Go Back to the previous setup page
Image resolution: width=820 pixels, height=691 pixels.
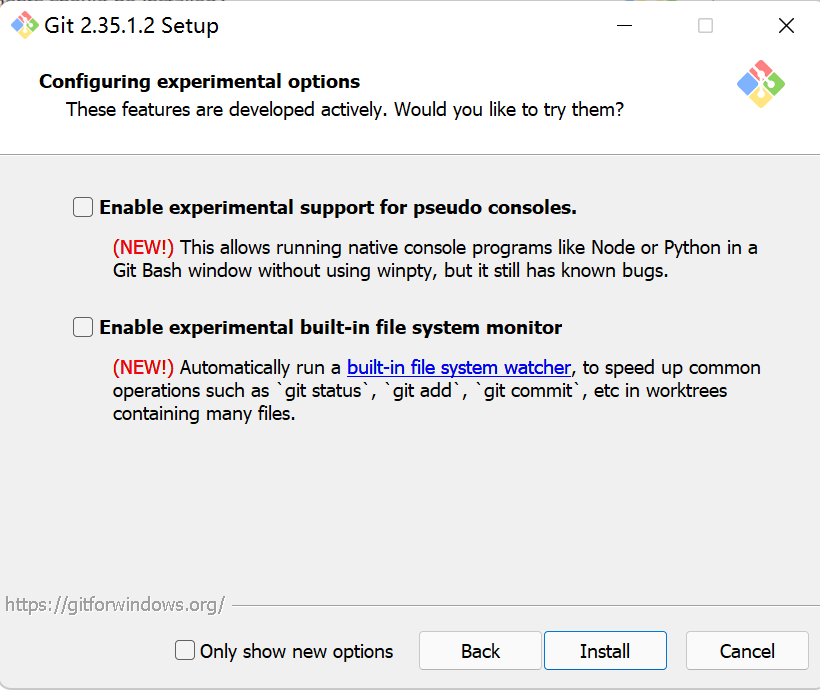tap(480, 651)
